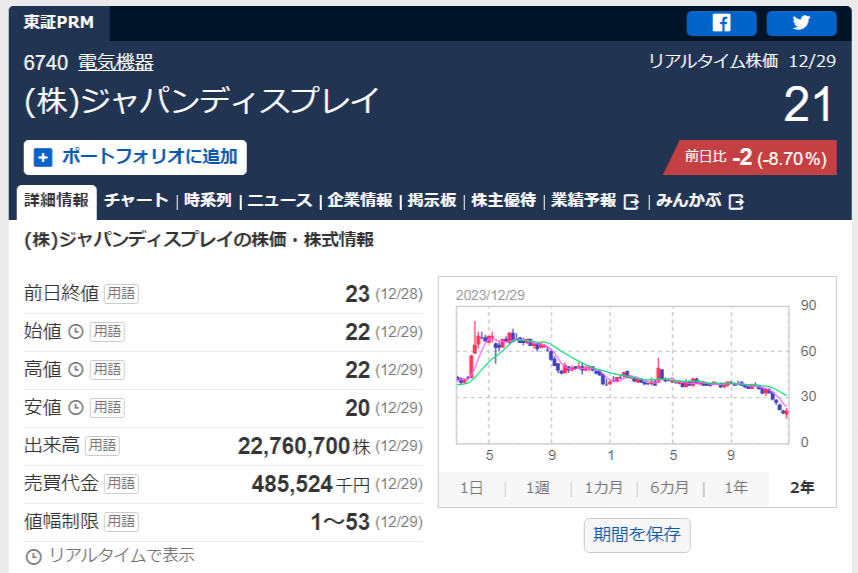Switch chart period to 1カ月
This screenshot has height=573, width=858.
604,488
